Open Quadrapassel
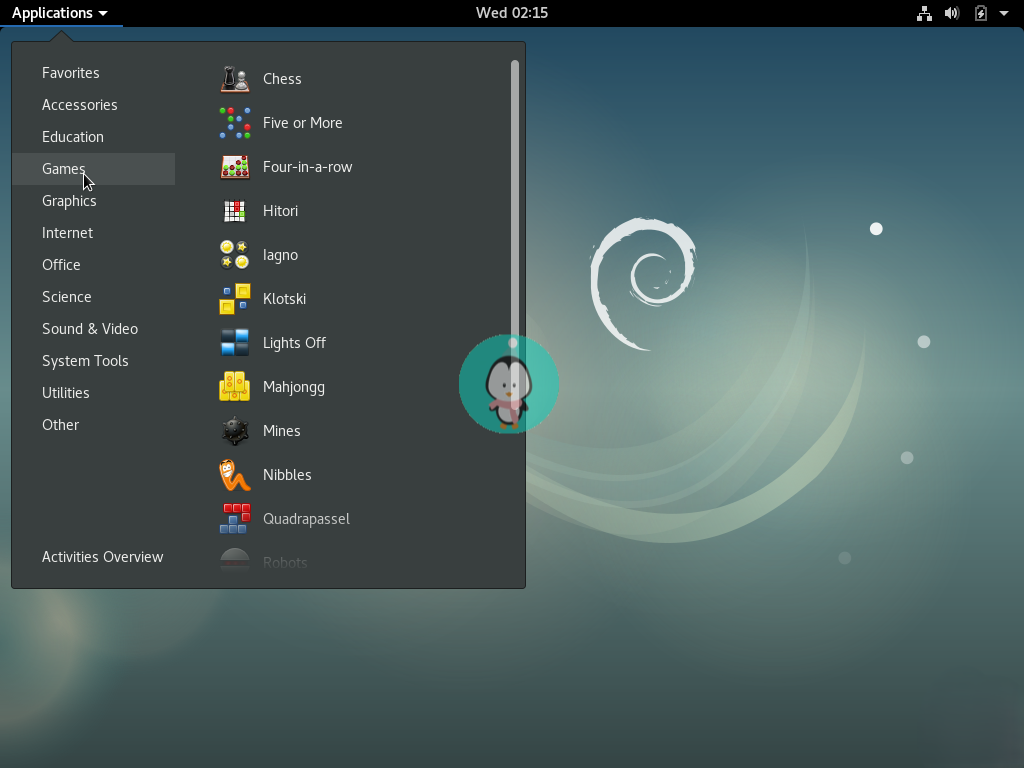Image resolution: width=1024 pixels, height=768 pixels. point(306,519)
